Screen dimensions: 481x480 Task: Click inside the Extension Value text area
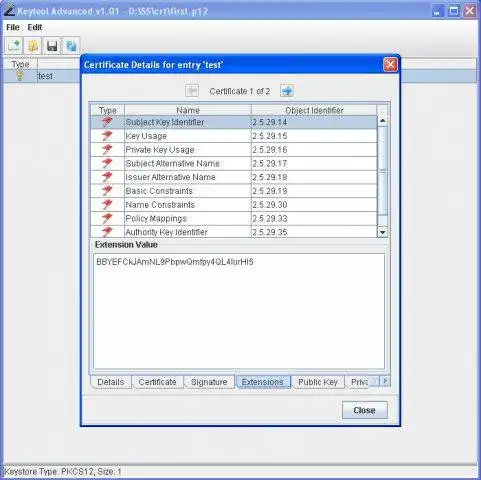(239, 311)
